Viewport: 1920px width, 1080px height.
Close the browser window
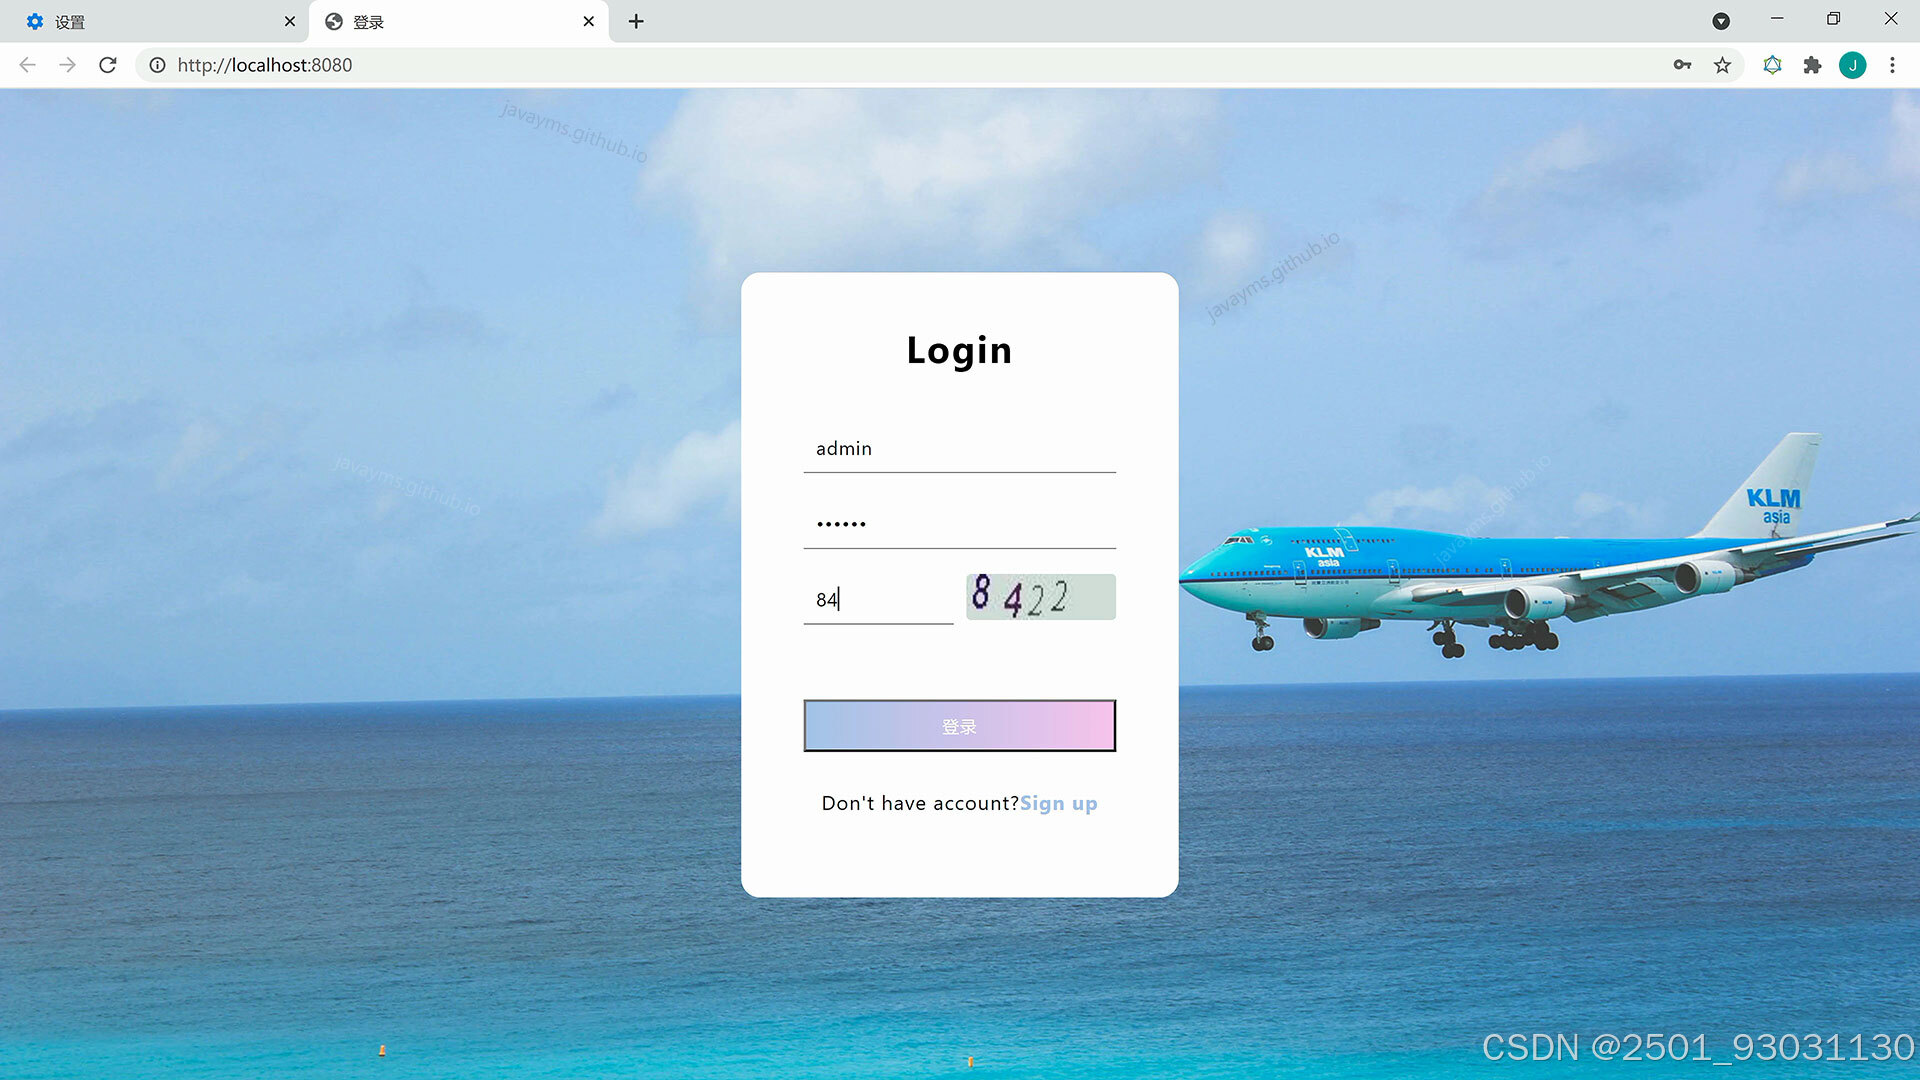[1890, 19]
